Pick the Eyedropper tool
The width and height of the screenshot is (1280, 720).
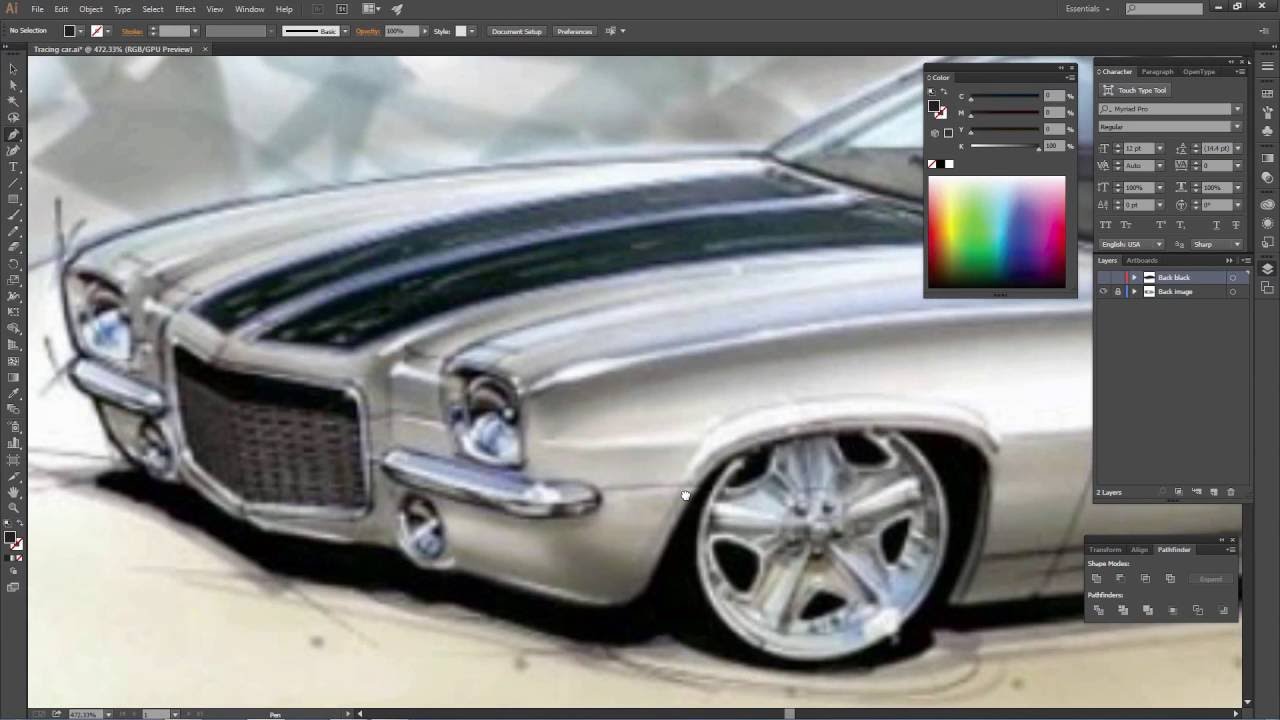point(12,394)
